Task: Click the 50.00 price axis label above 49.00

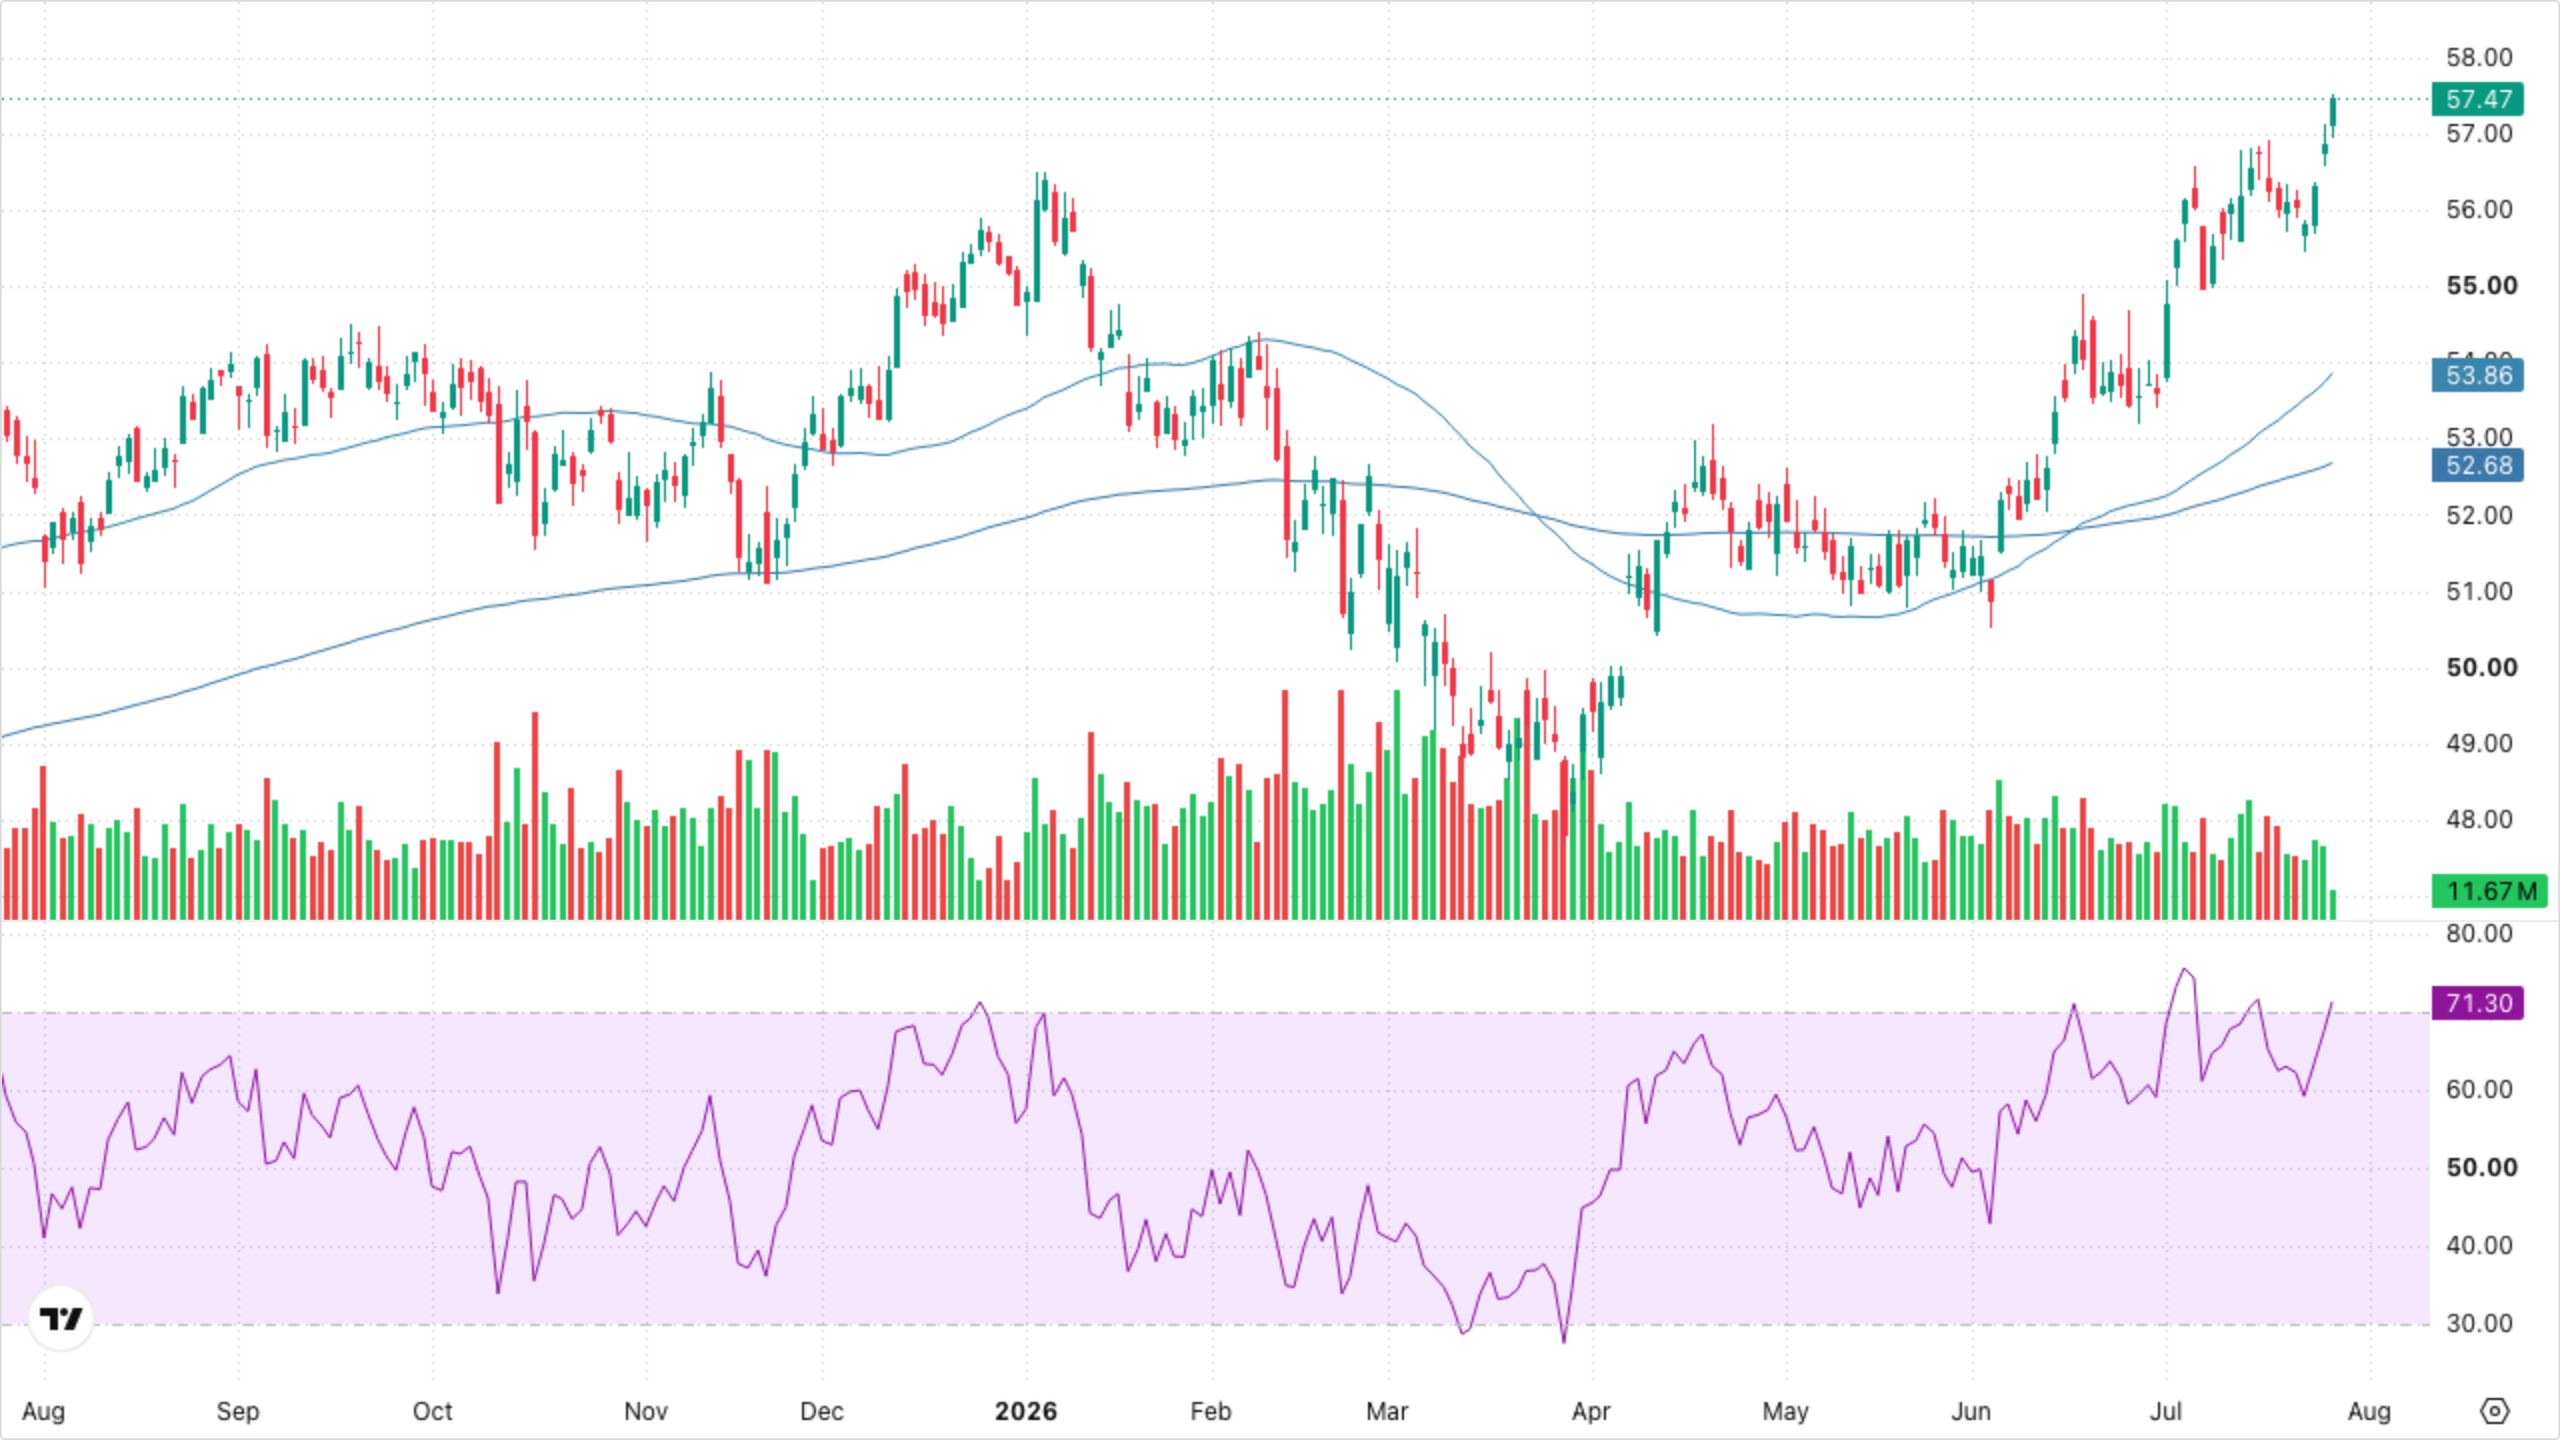Action: (2482, 667)
